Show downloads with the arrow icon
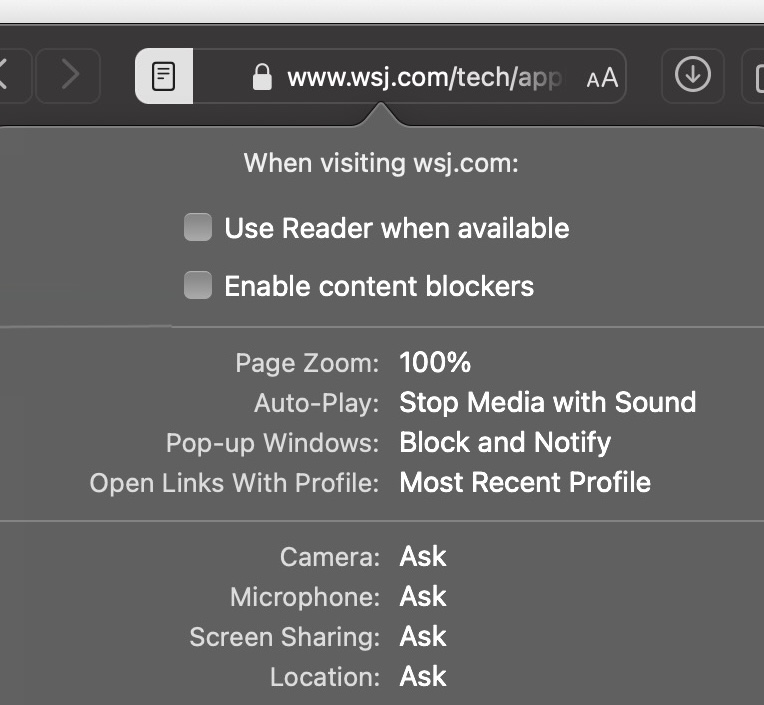 coord(692,75)
